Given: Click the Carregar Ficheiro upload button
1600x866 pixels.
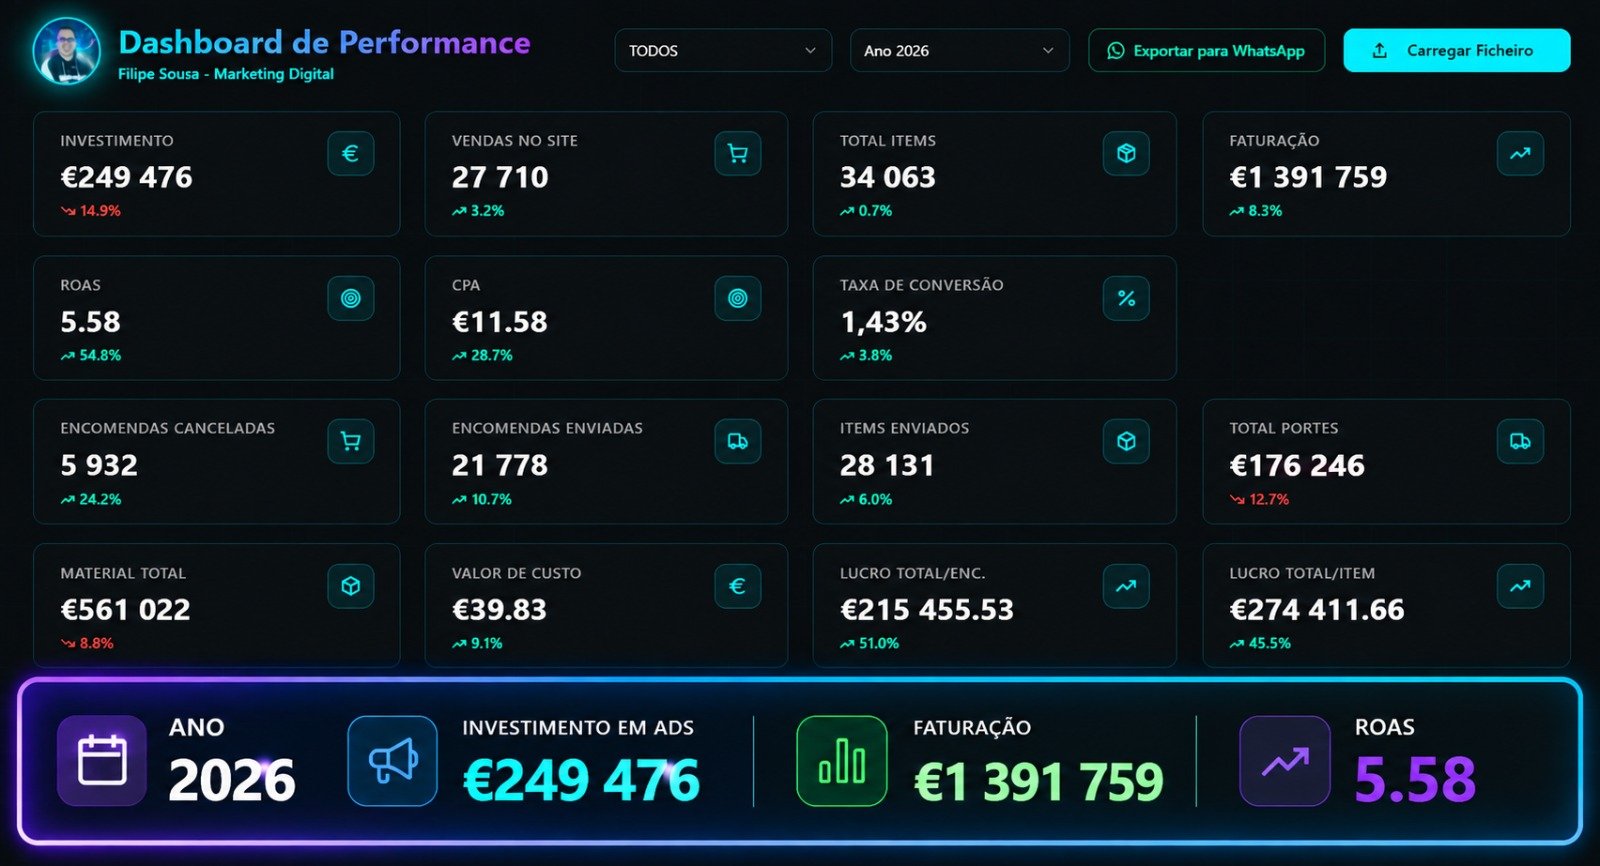Looking at the screenshot, I should click(1457, 50).
